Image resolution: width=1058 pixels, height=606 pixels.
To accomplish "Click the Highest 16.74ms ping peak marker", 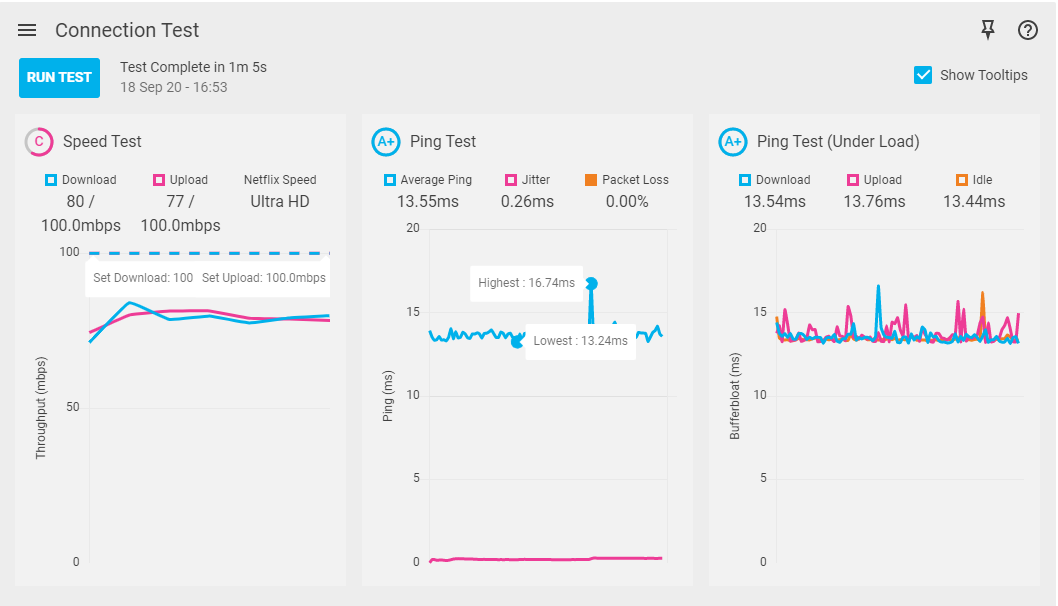I will (x=591, y=283).
